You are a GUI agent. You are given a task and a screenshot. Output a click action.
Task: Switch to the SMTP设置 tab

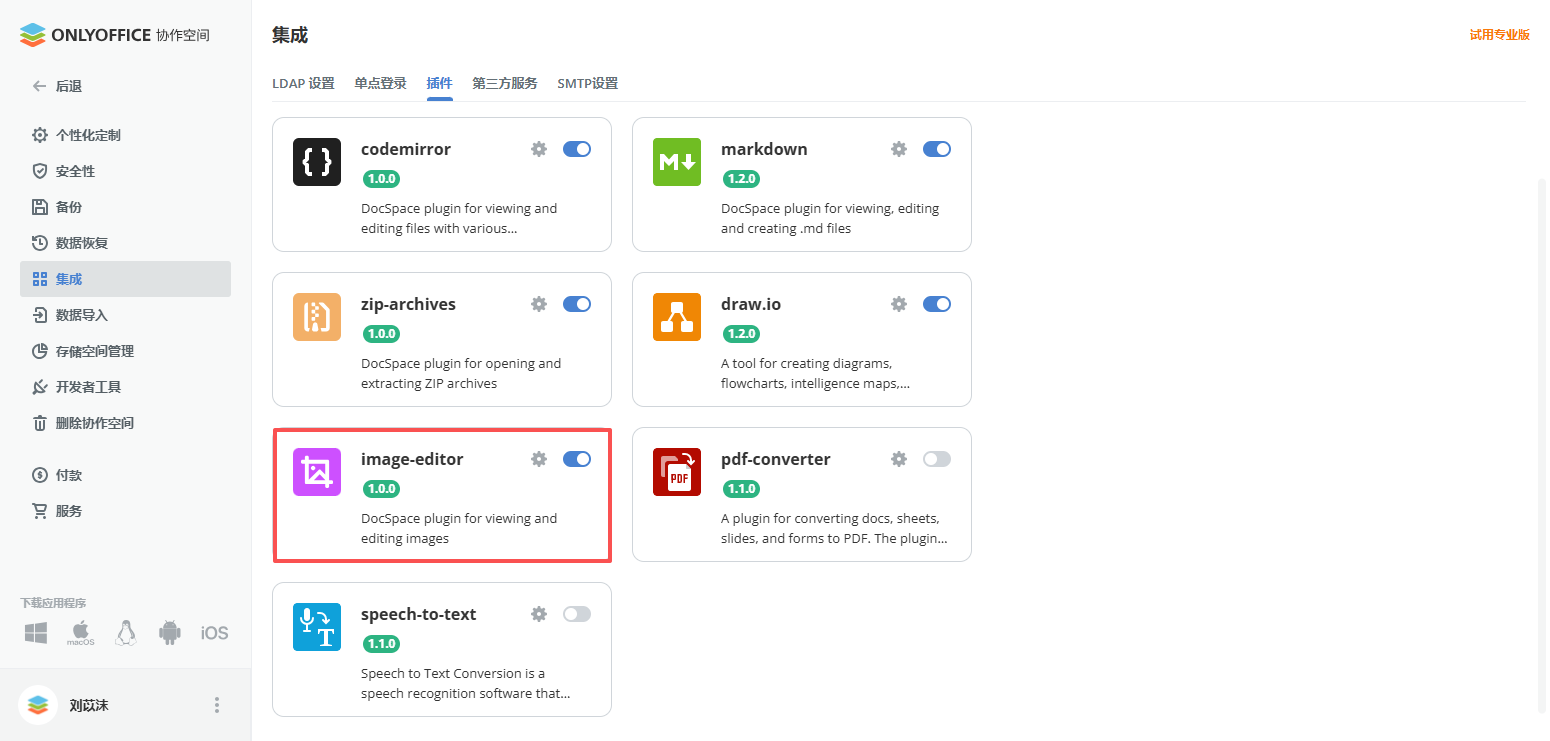587,83
